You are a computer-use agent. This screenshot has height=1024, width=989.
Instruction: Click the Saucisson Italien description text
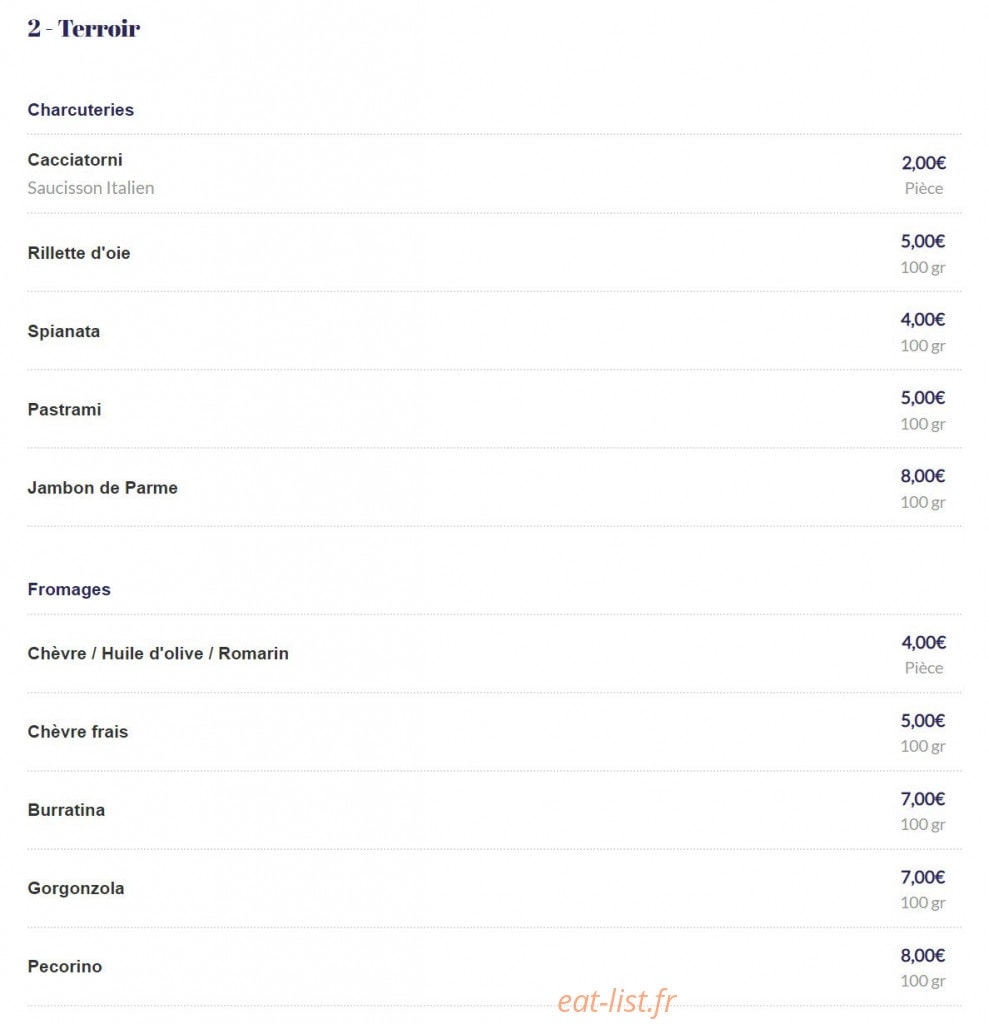91,188
